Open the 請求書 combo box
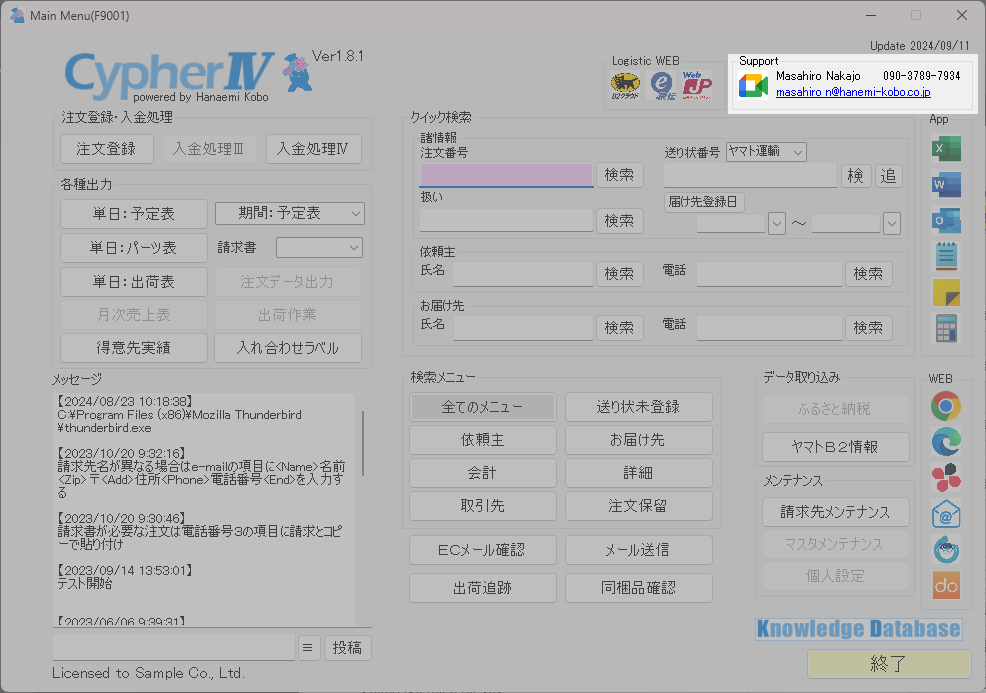This screenshot has height=693, width=986. pyautogui.click(x=319, y=248)
